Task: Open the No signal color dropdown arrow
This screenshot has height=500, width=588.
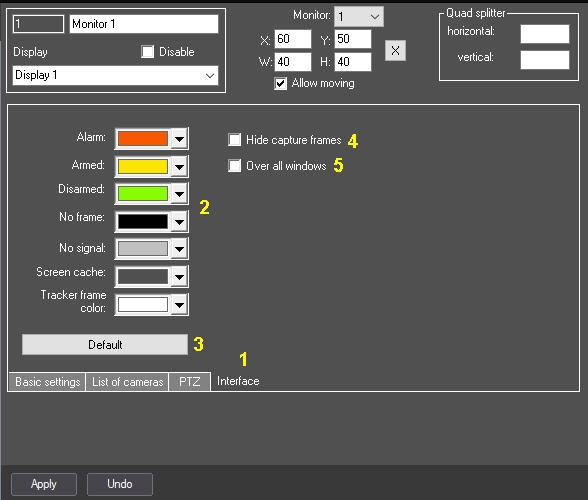Action: 179,249
